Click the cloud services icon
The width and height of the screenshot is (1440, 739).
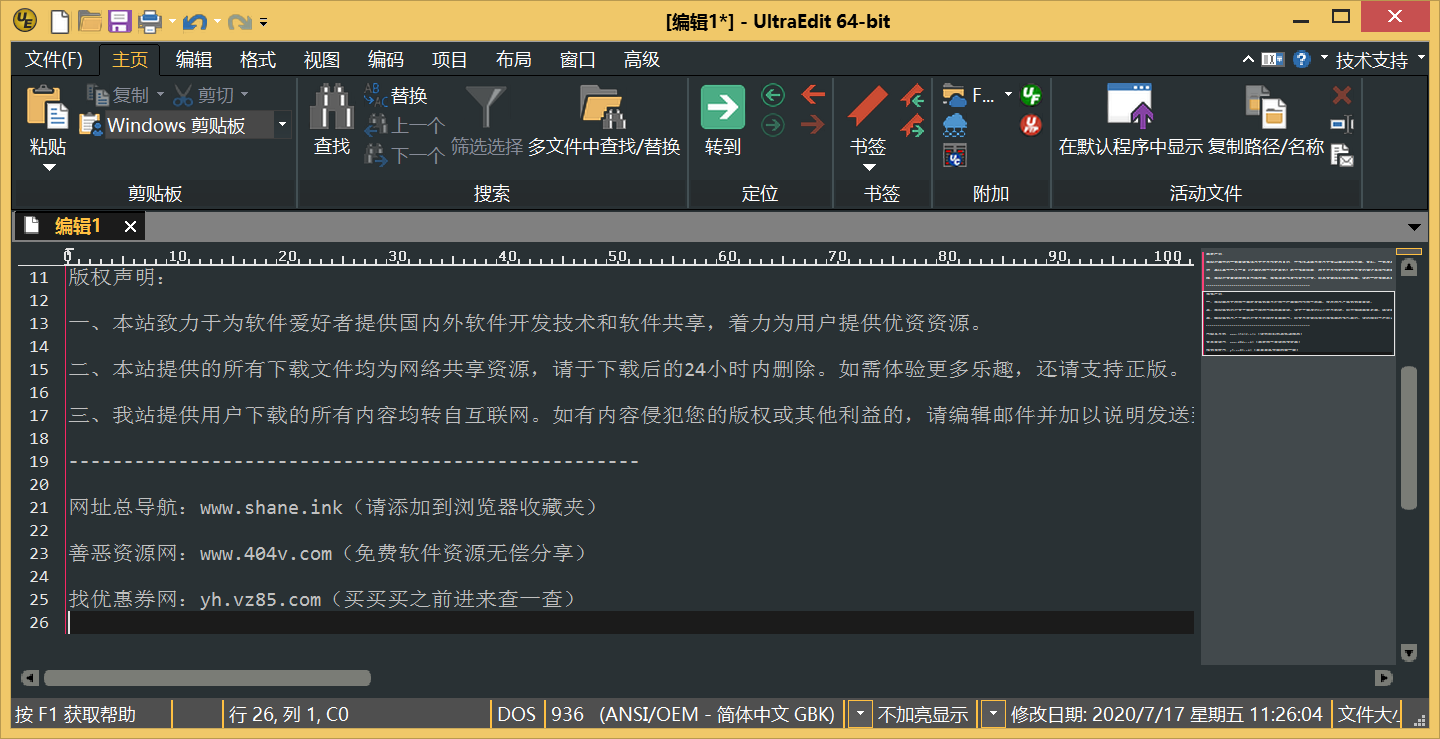coord(955,125)
